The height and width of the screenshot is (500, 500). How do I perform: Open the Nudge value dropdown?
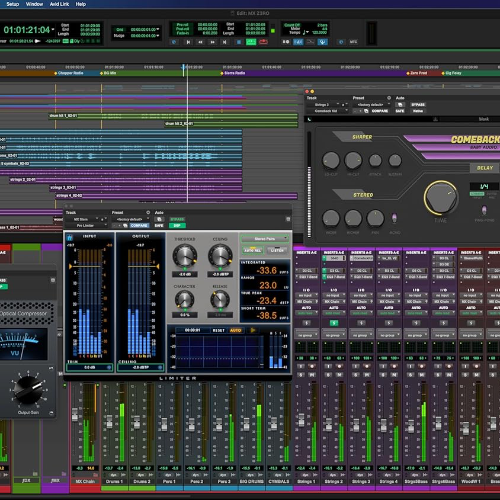click(x=157, y=35)
